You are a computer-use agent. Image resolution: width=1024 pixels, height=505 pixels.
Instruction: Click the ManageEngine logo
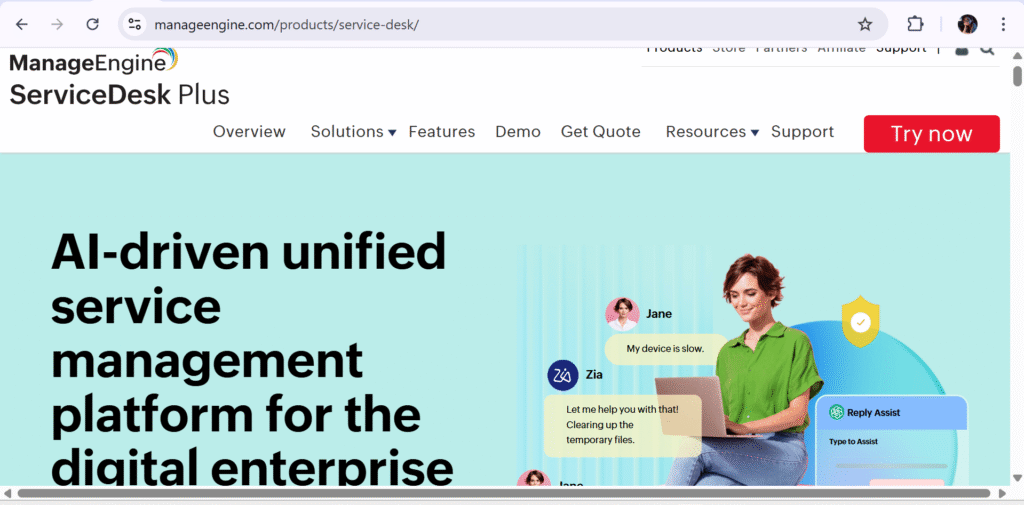click(93, 61)
